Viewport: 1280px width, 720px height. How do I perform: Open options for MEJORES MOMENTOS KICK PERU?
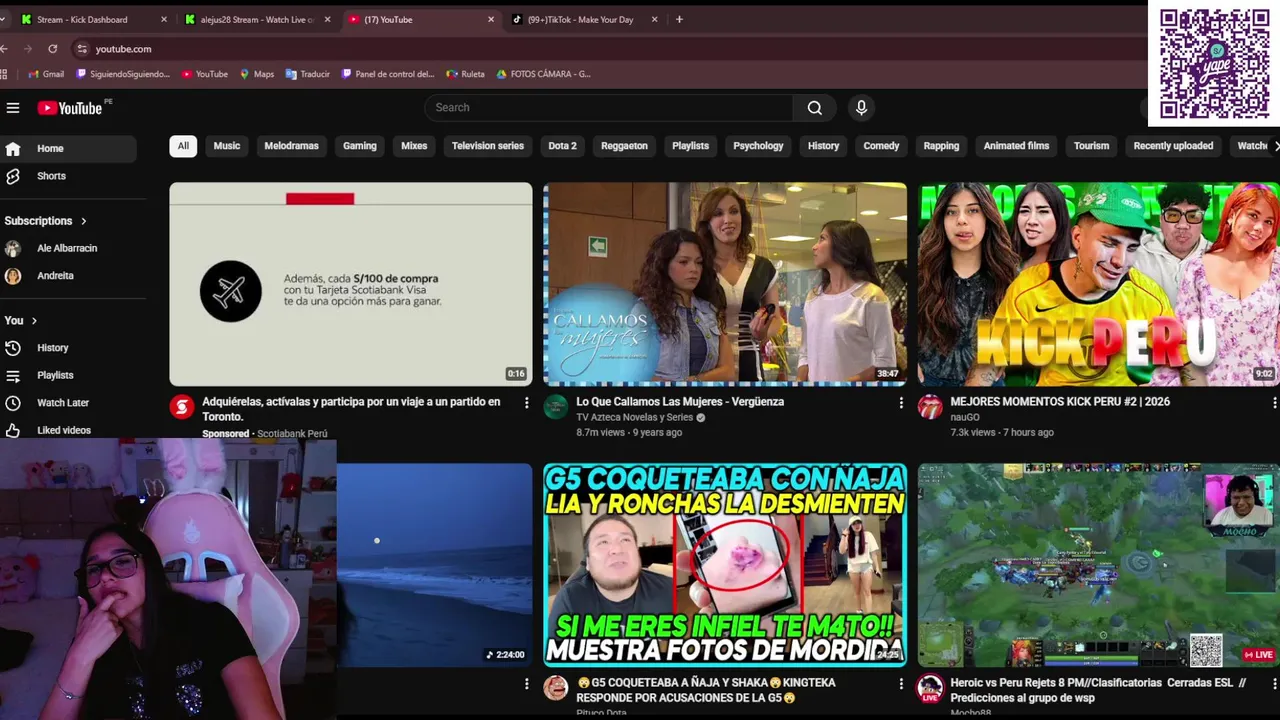coord(1274,402)
